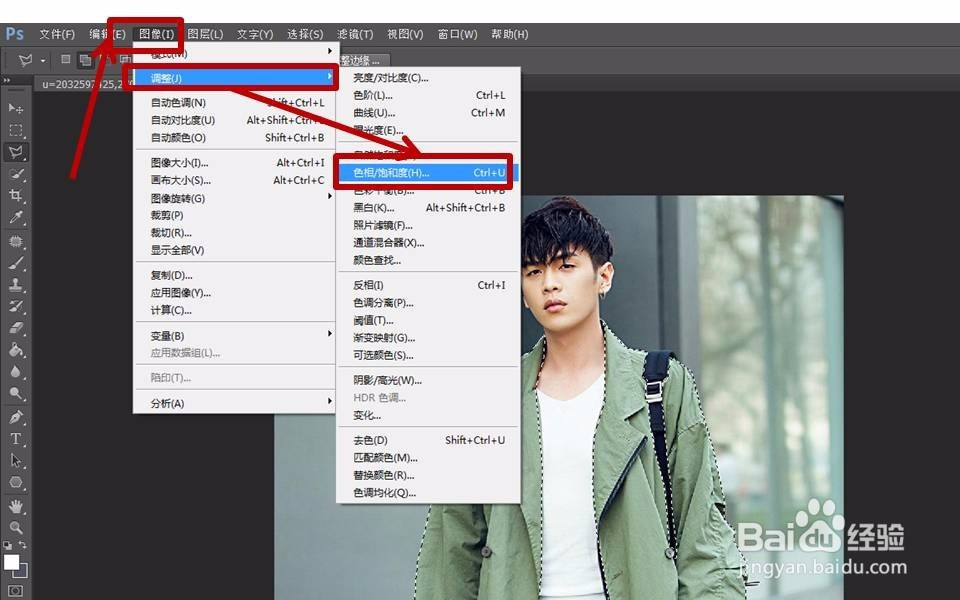Choose 可选颜色(S)... adjustment
The width and height of the screenshot is (960, 600).
[428, 356]
